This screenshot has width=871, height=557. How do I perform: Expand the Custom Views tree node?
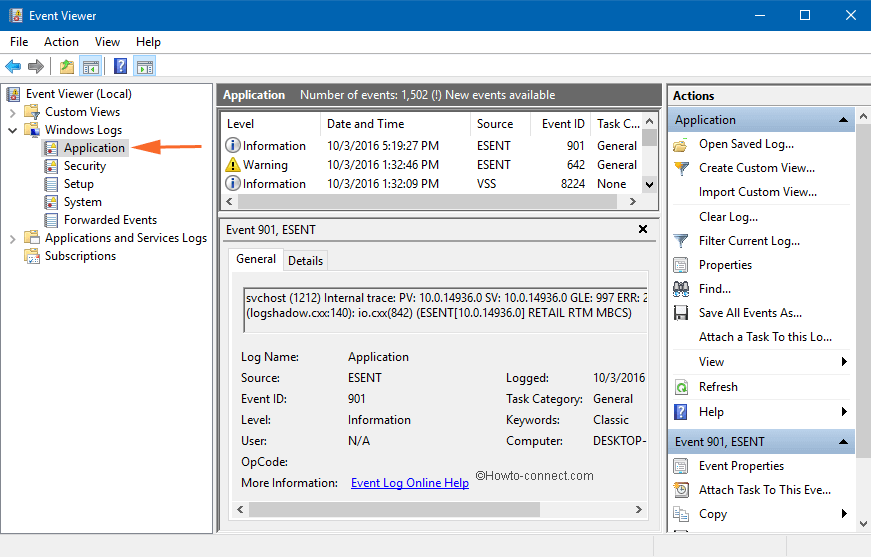click(13, 113)
